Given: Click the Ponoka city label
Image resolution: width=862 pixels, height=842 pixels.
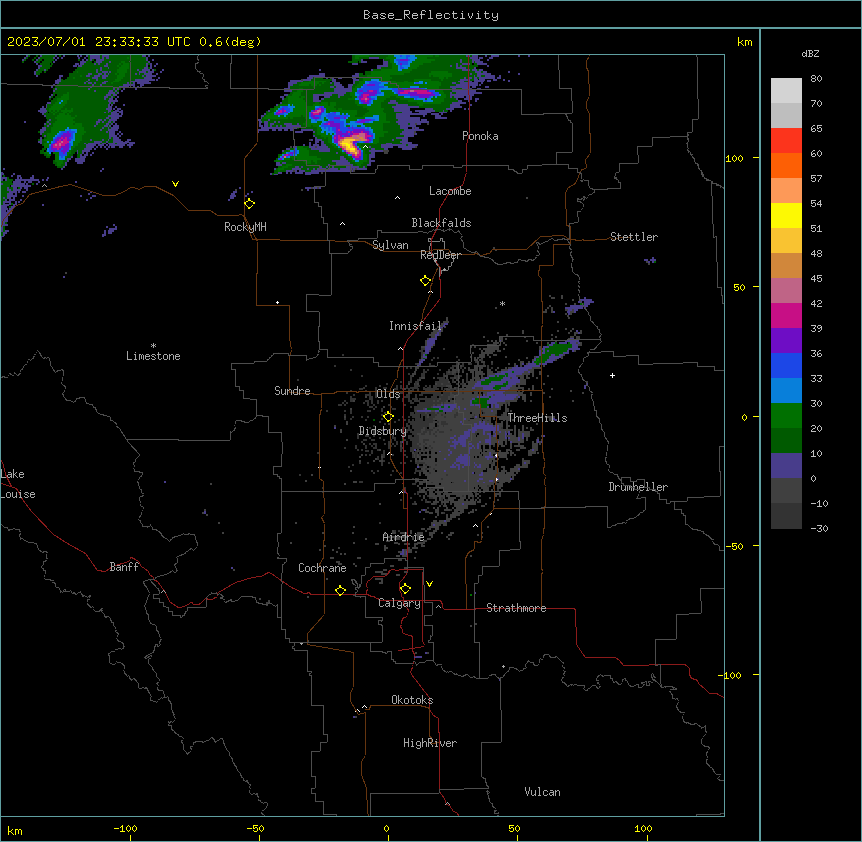Looking at the screenshot, I should click(480, 136).
